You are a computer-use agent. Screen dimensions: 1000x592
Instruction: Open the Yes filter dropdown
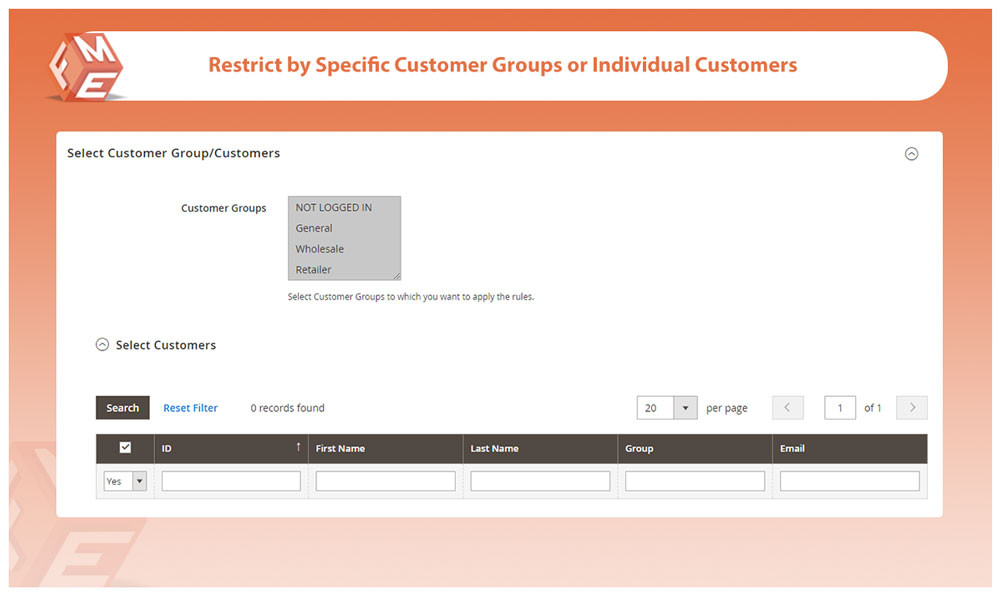click(125, 481)
